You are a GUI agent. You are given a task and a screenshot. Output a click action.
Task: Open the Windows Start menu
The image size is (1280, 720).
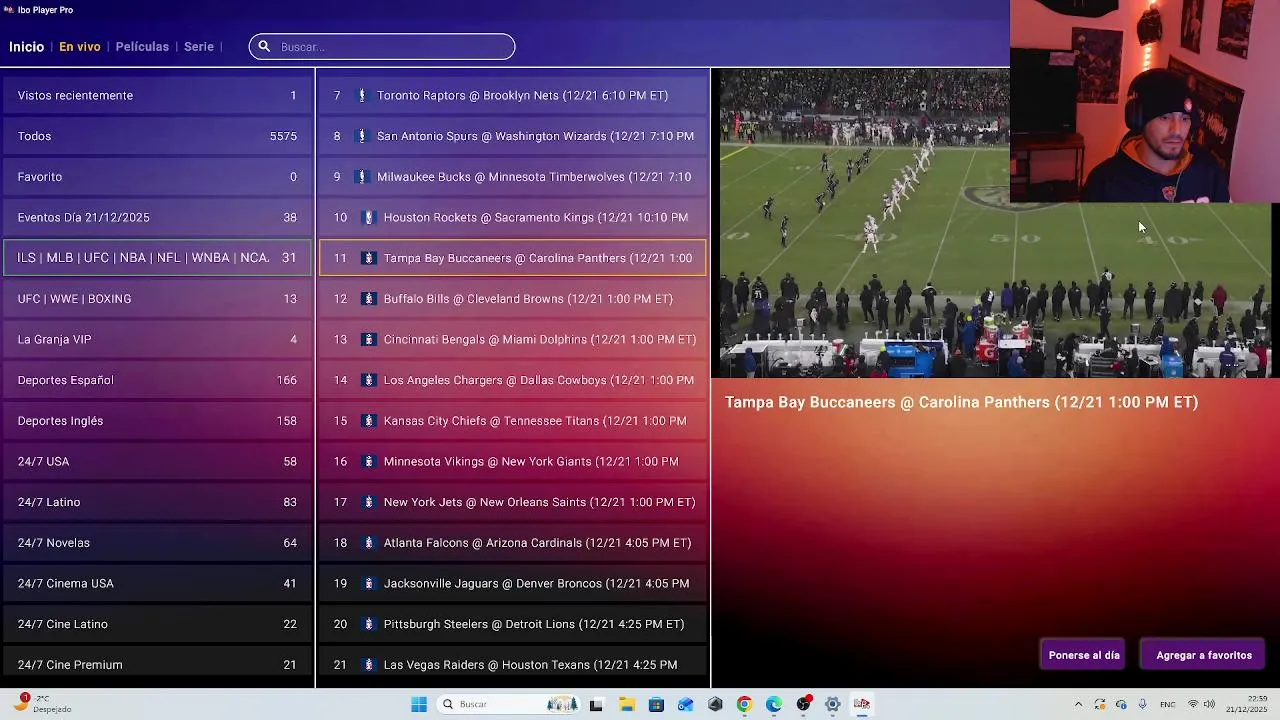point(419,705)
